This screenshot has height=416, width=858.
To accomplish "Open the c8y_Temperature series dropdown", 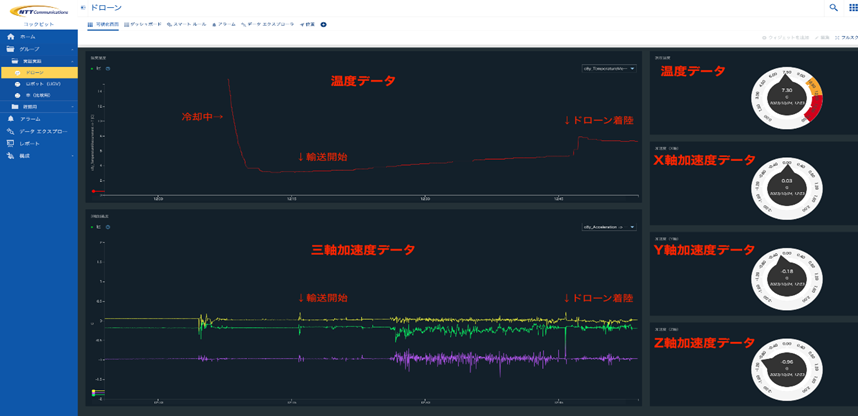I will [x=609, y=68].
